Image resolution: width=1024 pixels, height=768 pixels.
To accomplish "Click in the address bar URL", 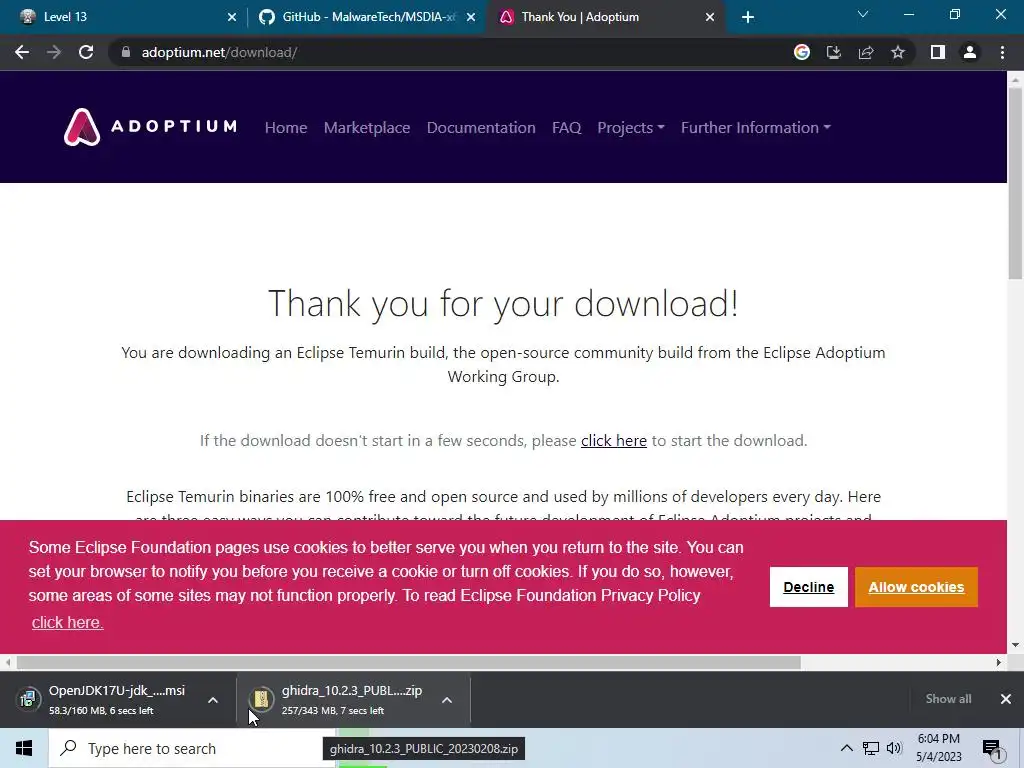I will (219, 52).
